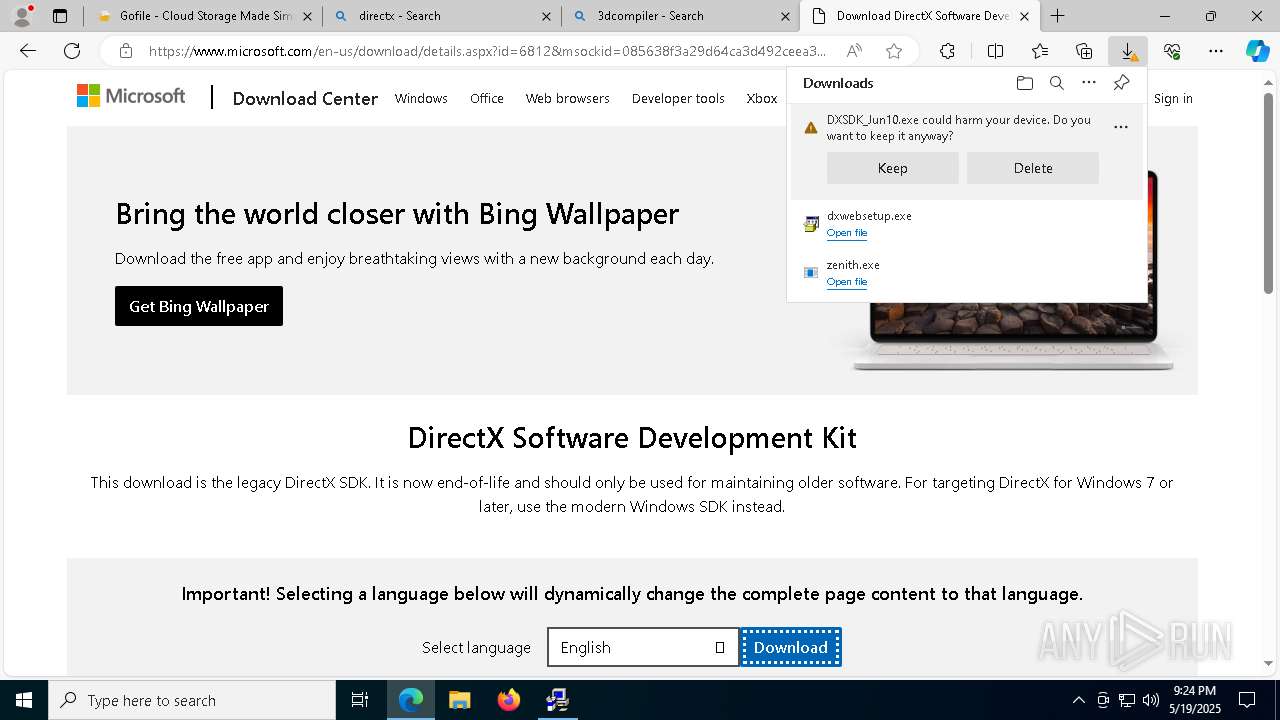The width and height of the screenshot is (1280, 720).
Task: Toggle the Downloads toolbar icon
Action: (x=1128, y=51)
